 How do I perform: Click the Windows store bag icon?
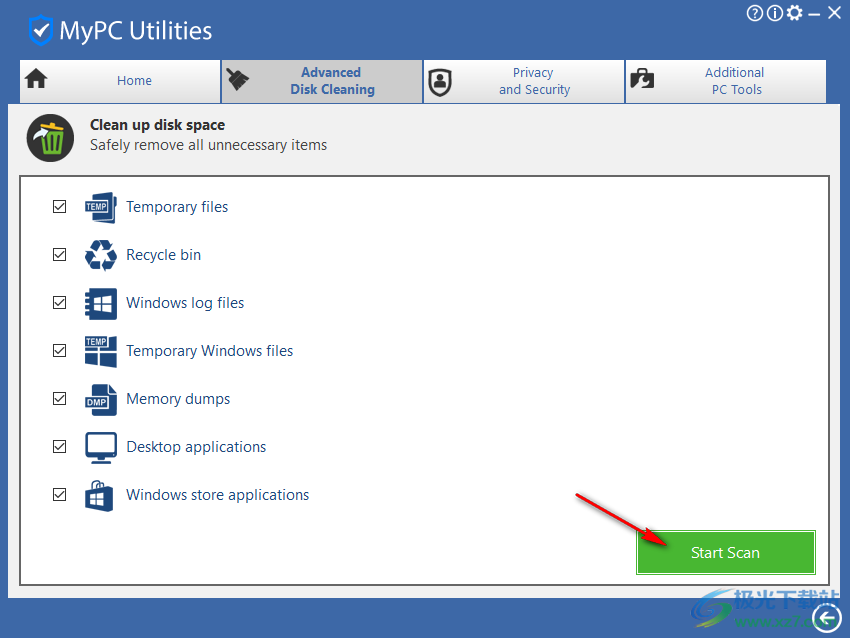(x=99, y=495)
